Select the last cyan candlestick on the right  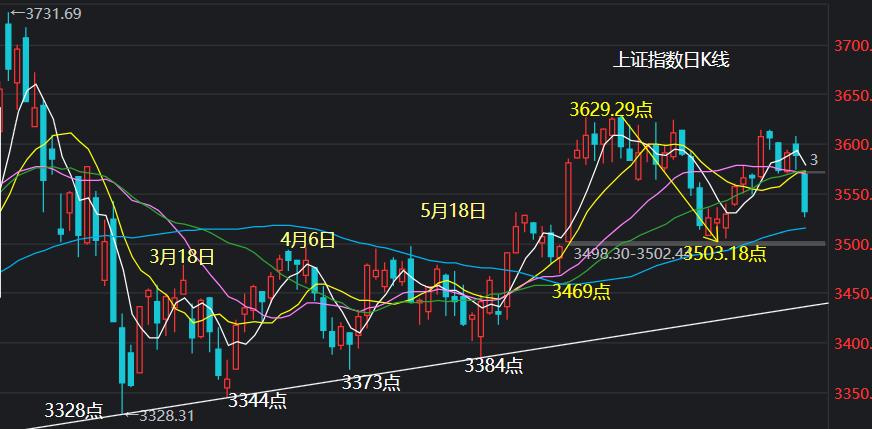point(805,194)
